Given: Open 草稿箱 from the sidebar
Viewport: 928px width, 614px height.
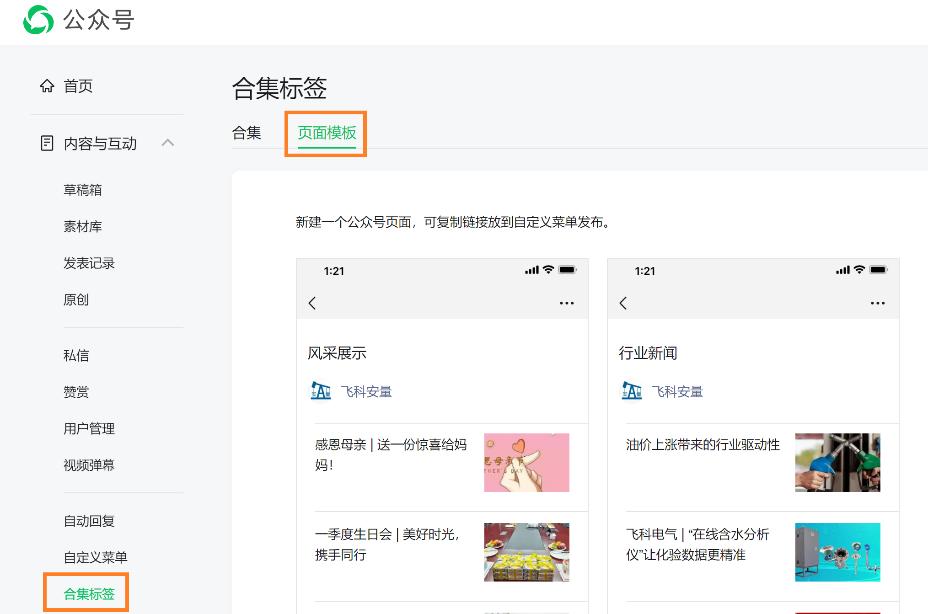Looking at the screenshot, I should (x=83, y=190).
